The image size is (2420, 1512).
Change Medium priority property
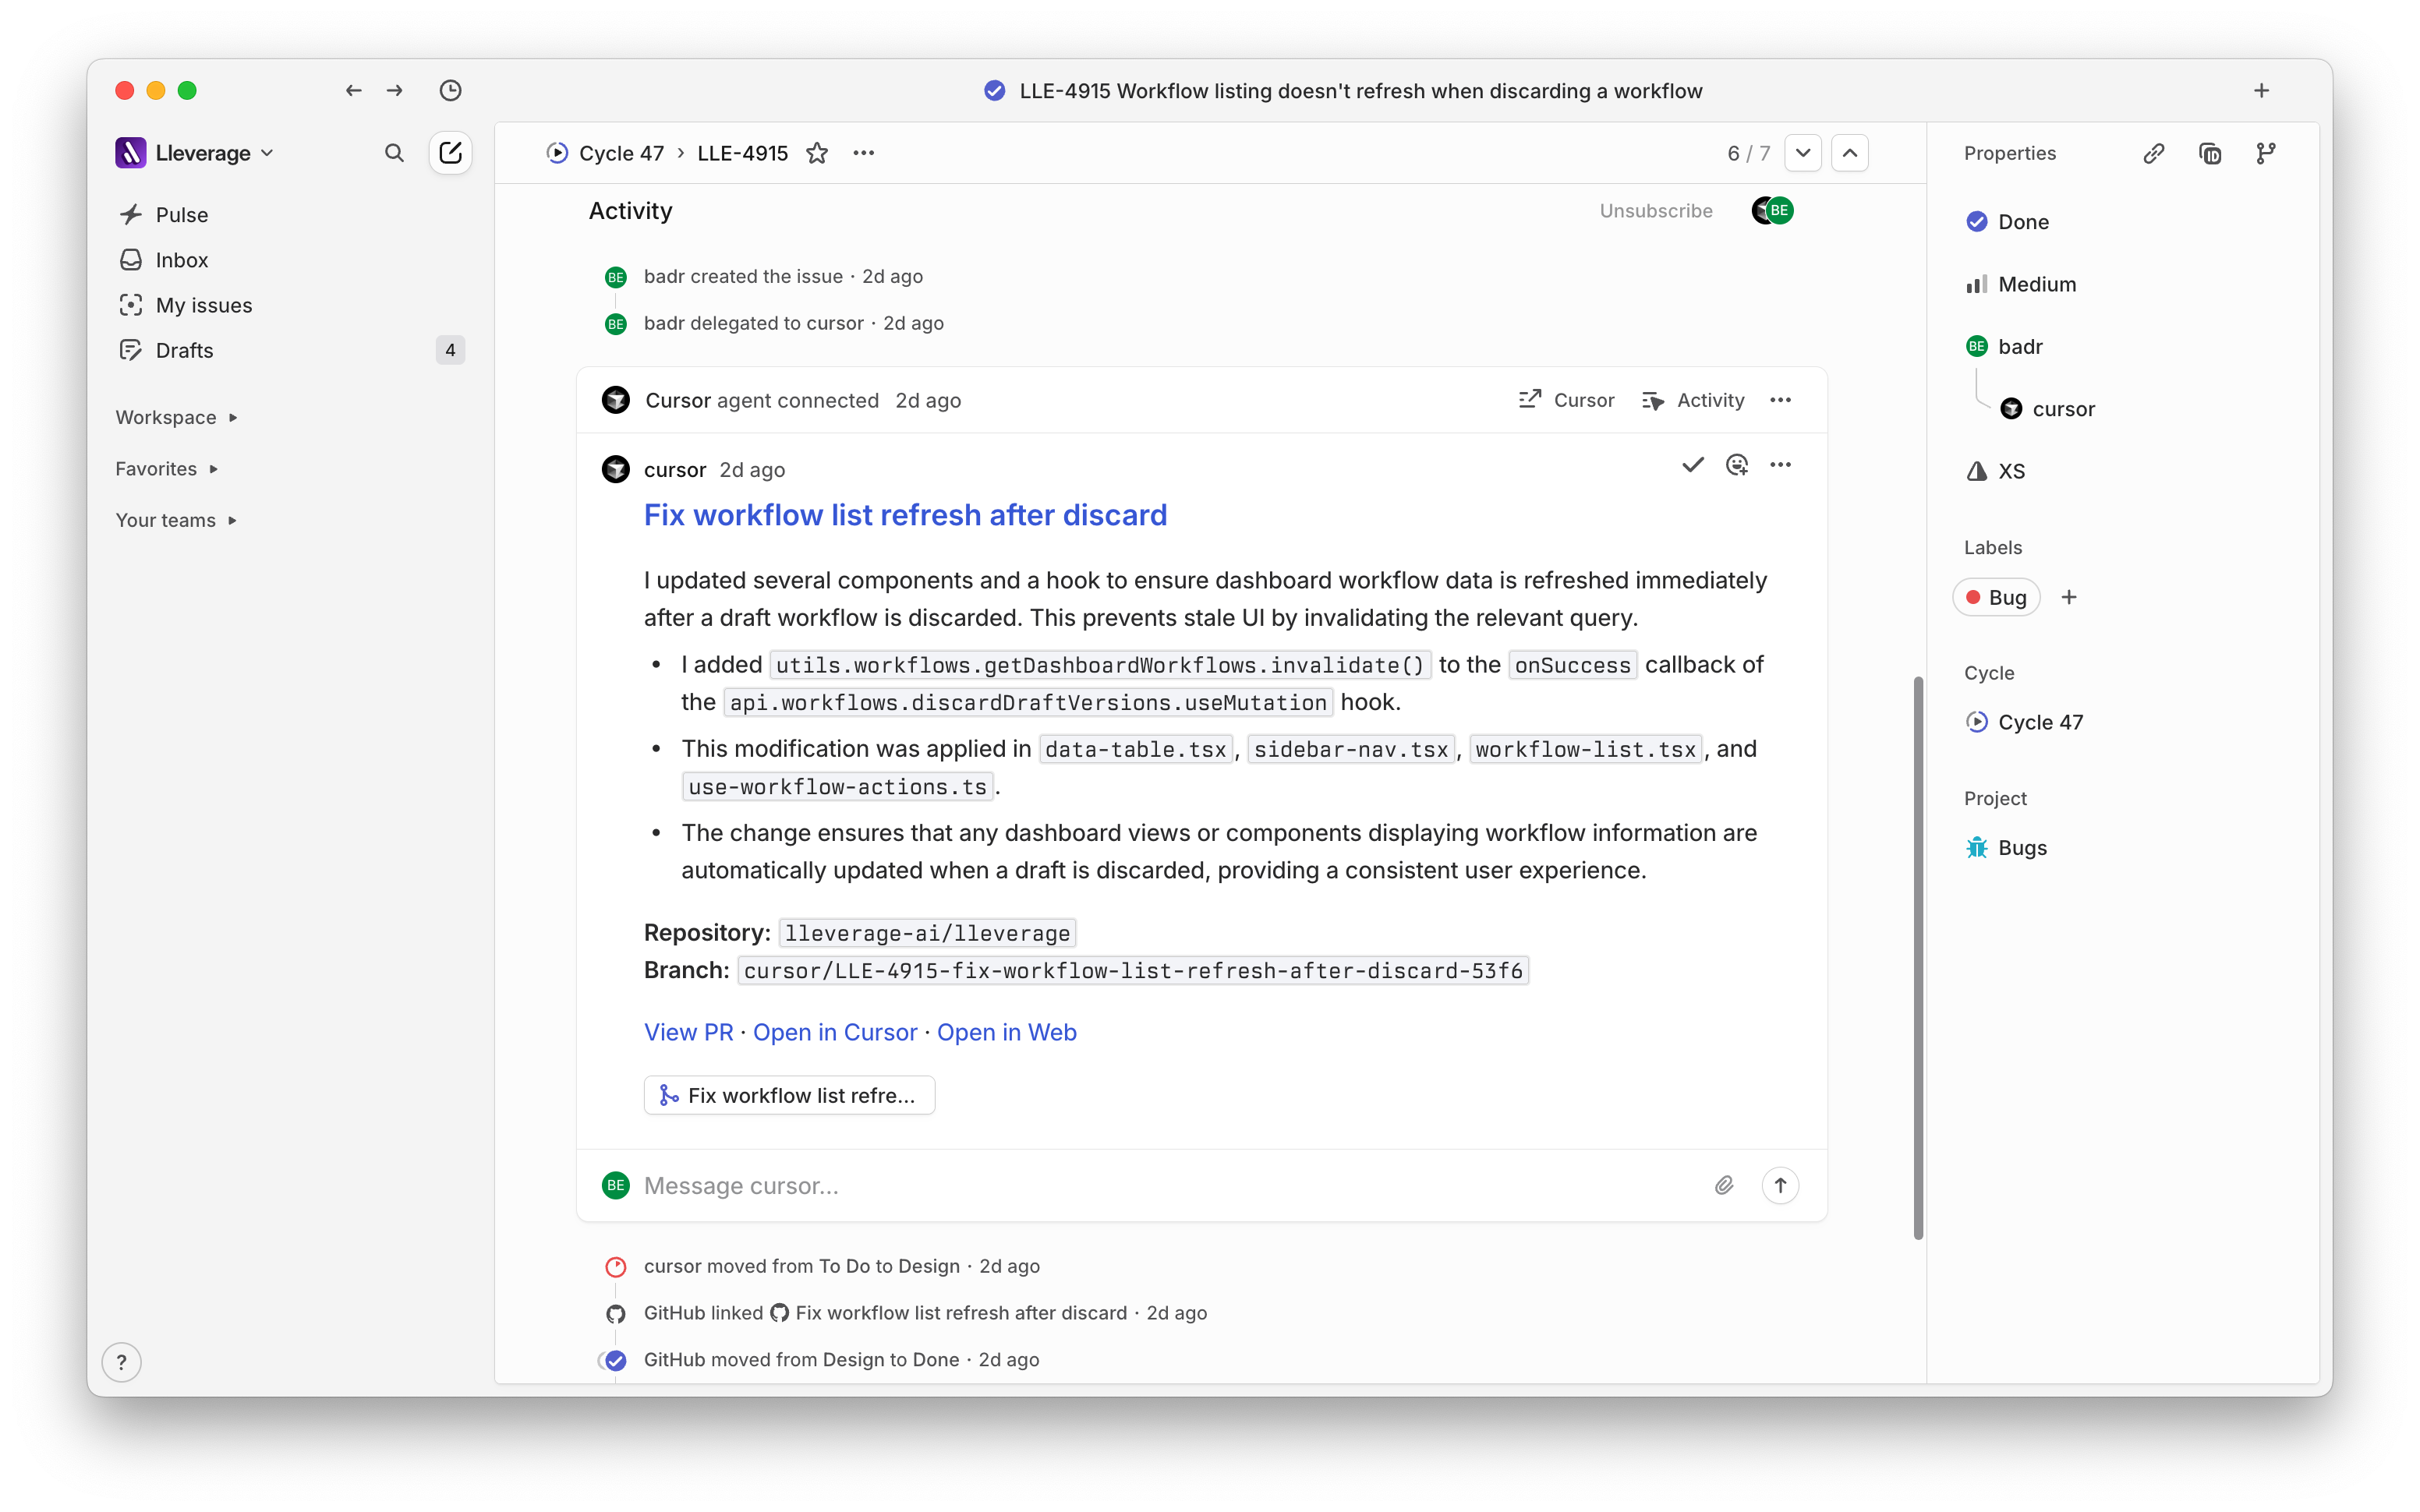pyautogui.click(x=2021, y=284)
